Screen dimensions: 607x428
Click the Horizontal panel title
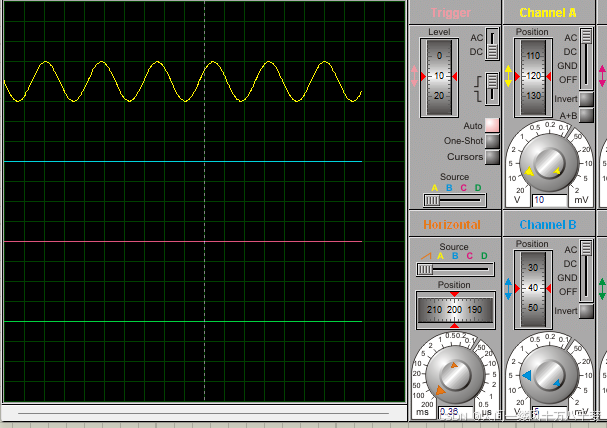[x=452, y=224]
